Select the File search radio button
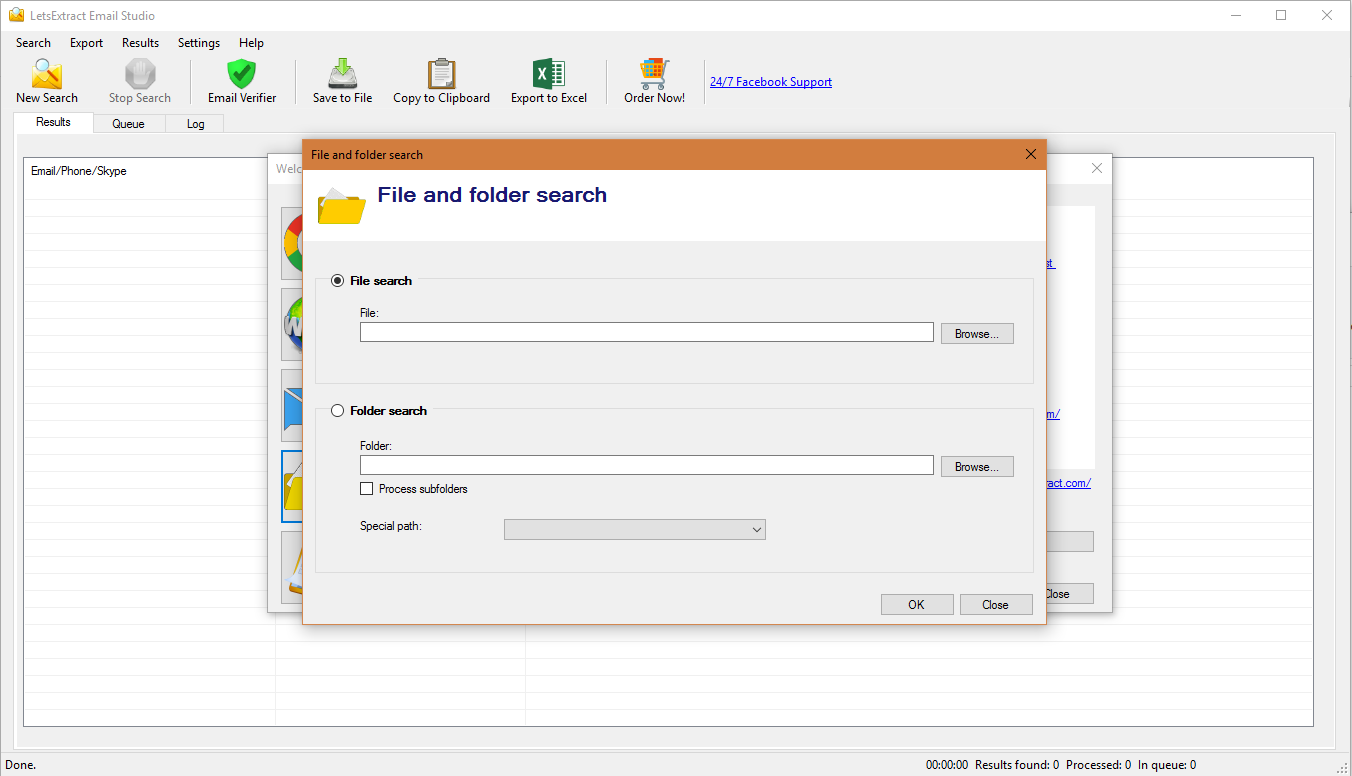The height and width of the screenshot is (776, 1352). (338, 281)
